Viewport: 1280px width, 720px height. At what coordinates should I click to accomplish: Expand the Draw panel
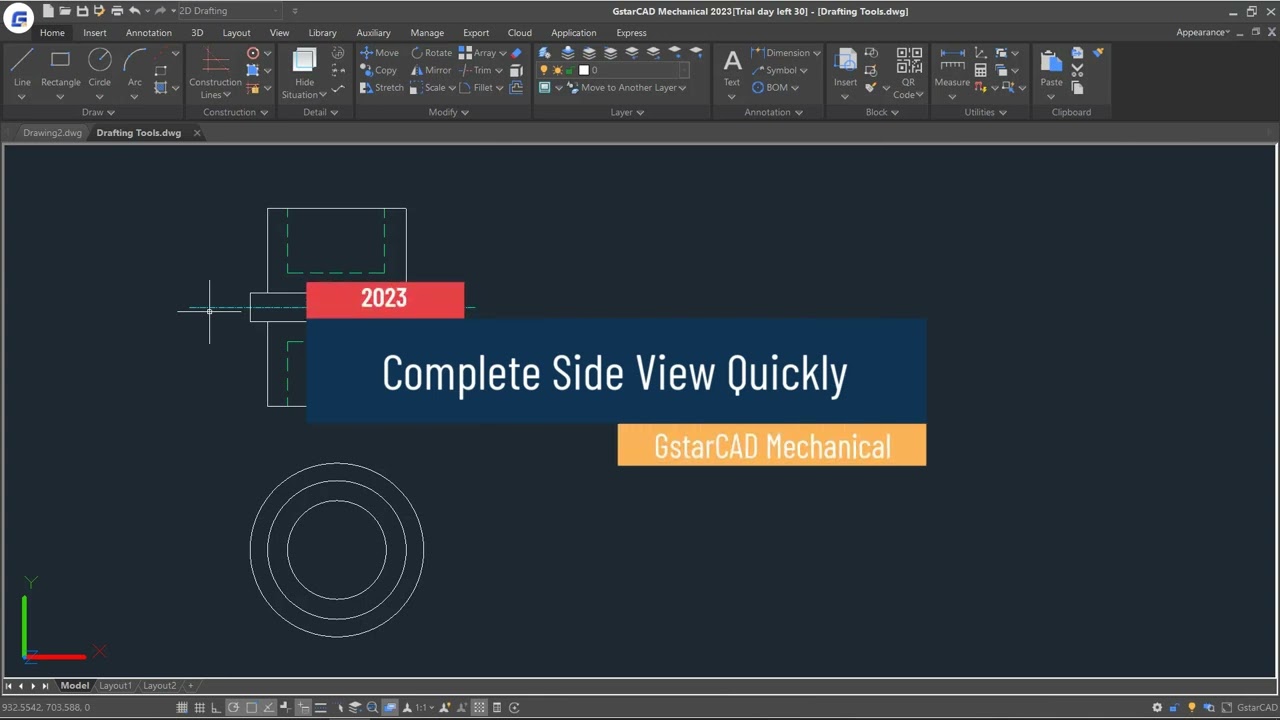pos(98,112)
